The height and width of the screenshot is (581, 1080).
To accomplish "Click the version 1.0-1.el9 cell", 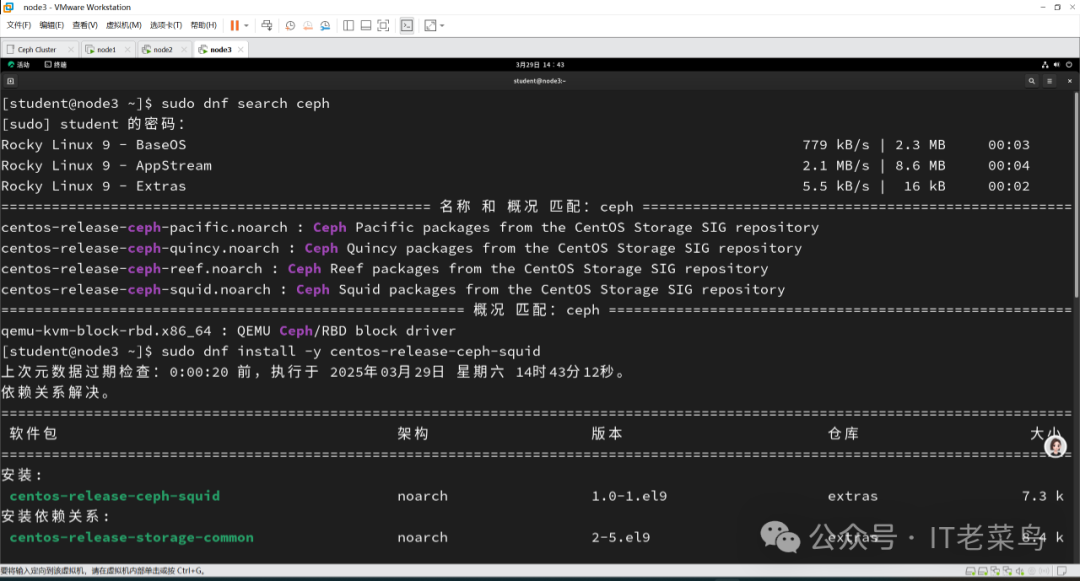I will point(629,496).
